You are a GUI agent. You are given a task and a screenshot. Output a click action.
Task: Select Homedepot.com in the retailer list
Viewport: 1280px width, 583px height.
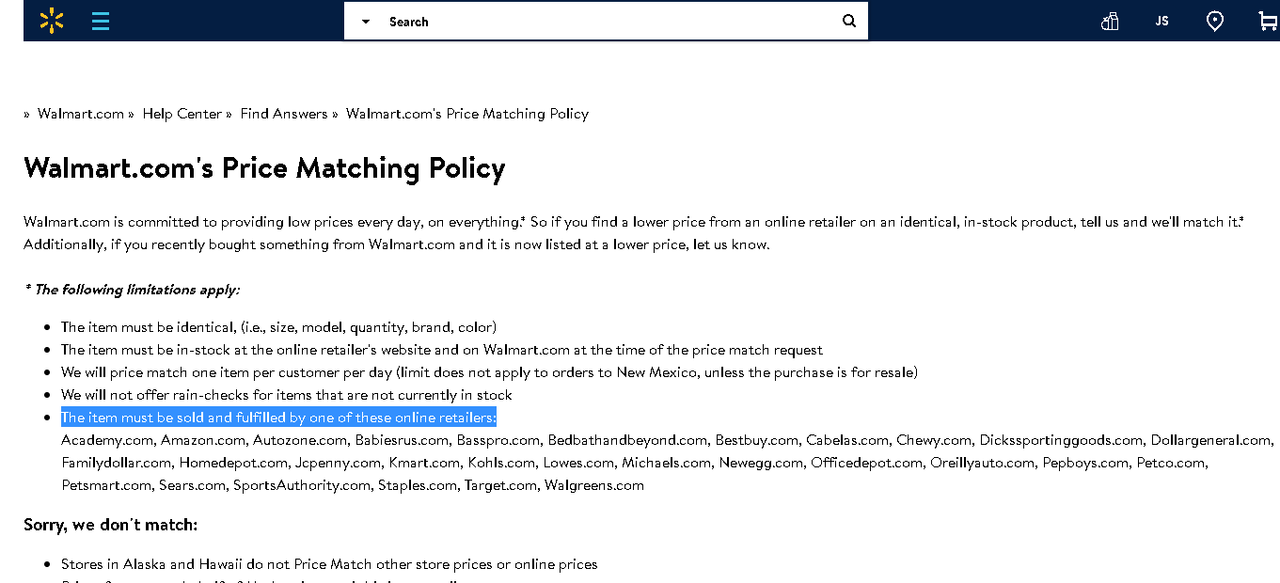pyautogui.click(x=233, y=463)
